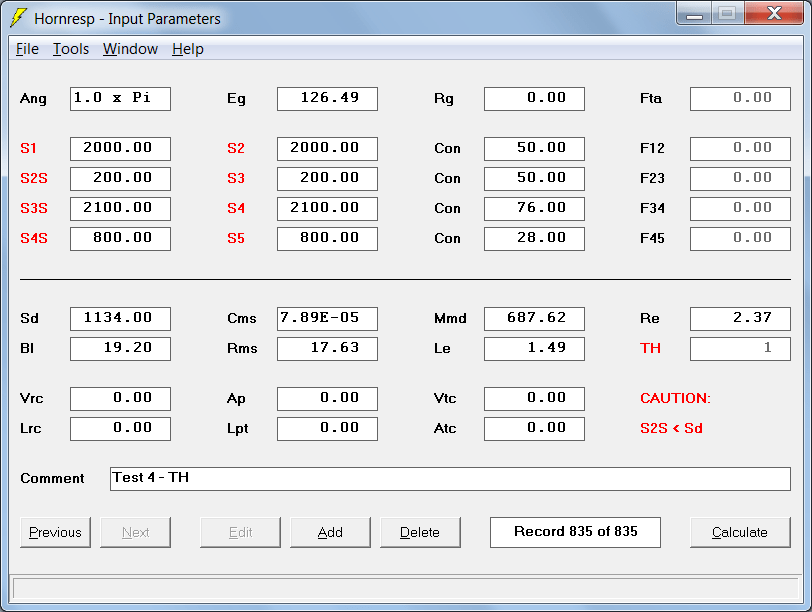Select the F34 input field

(741, 209)
